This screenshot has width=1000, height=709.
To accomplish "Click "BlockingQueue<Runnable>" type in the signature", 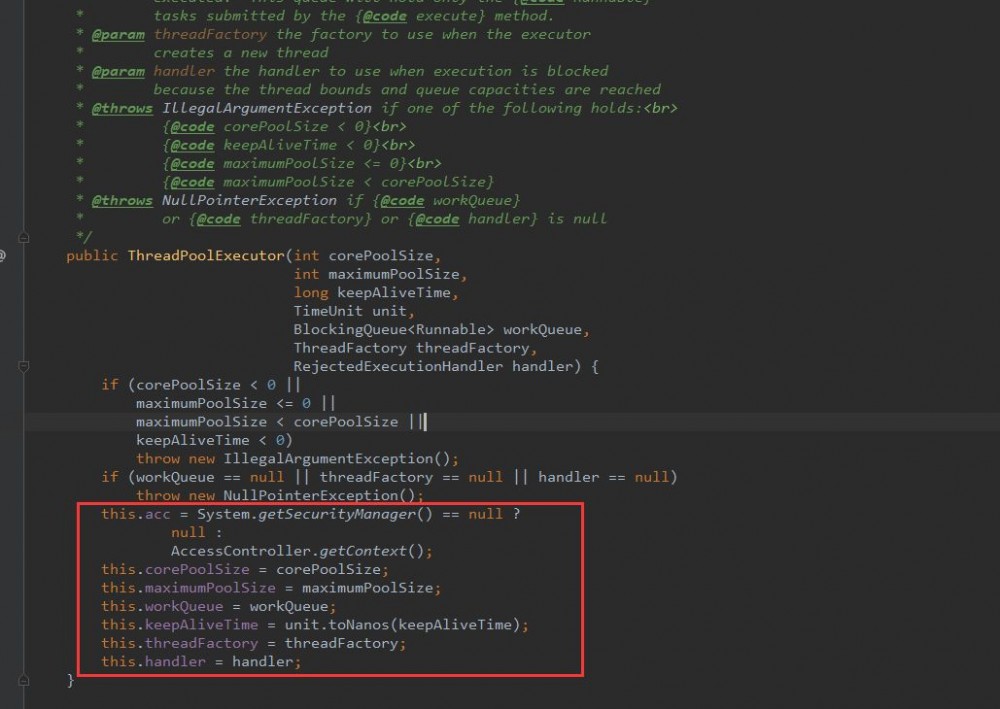I will (393, 330).
